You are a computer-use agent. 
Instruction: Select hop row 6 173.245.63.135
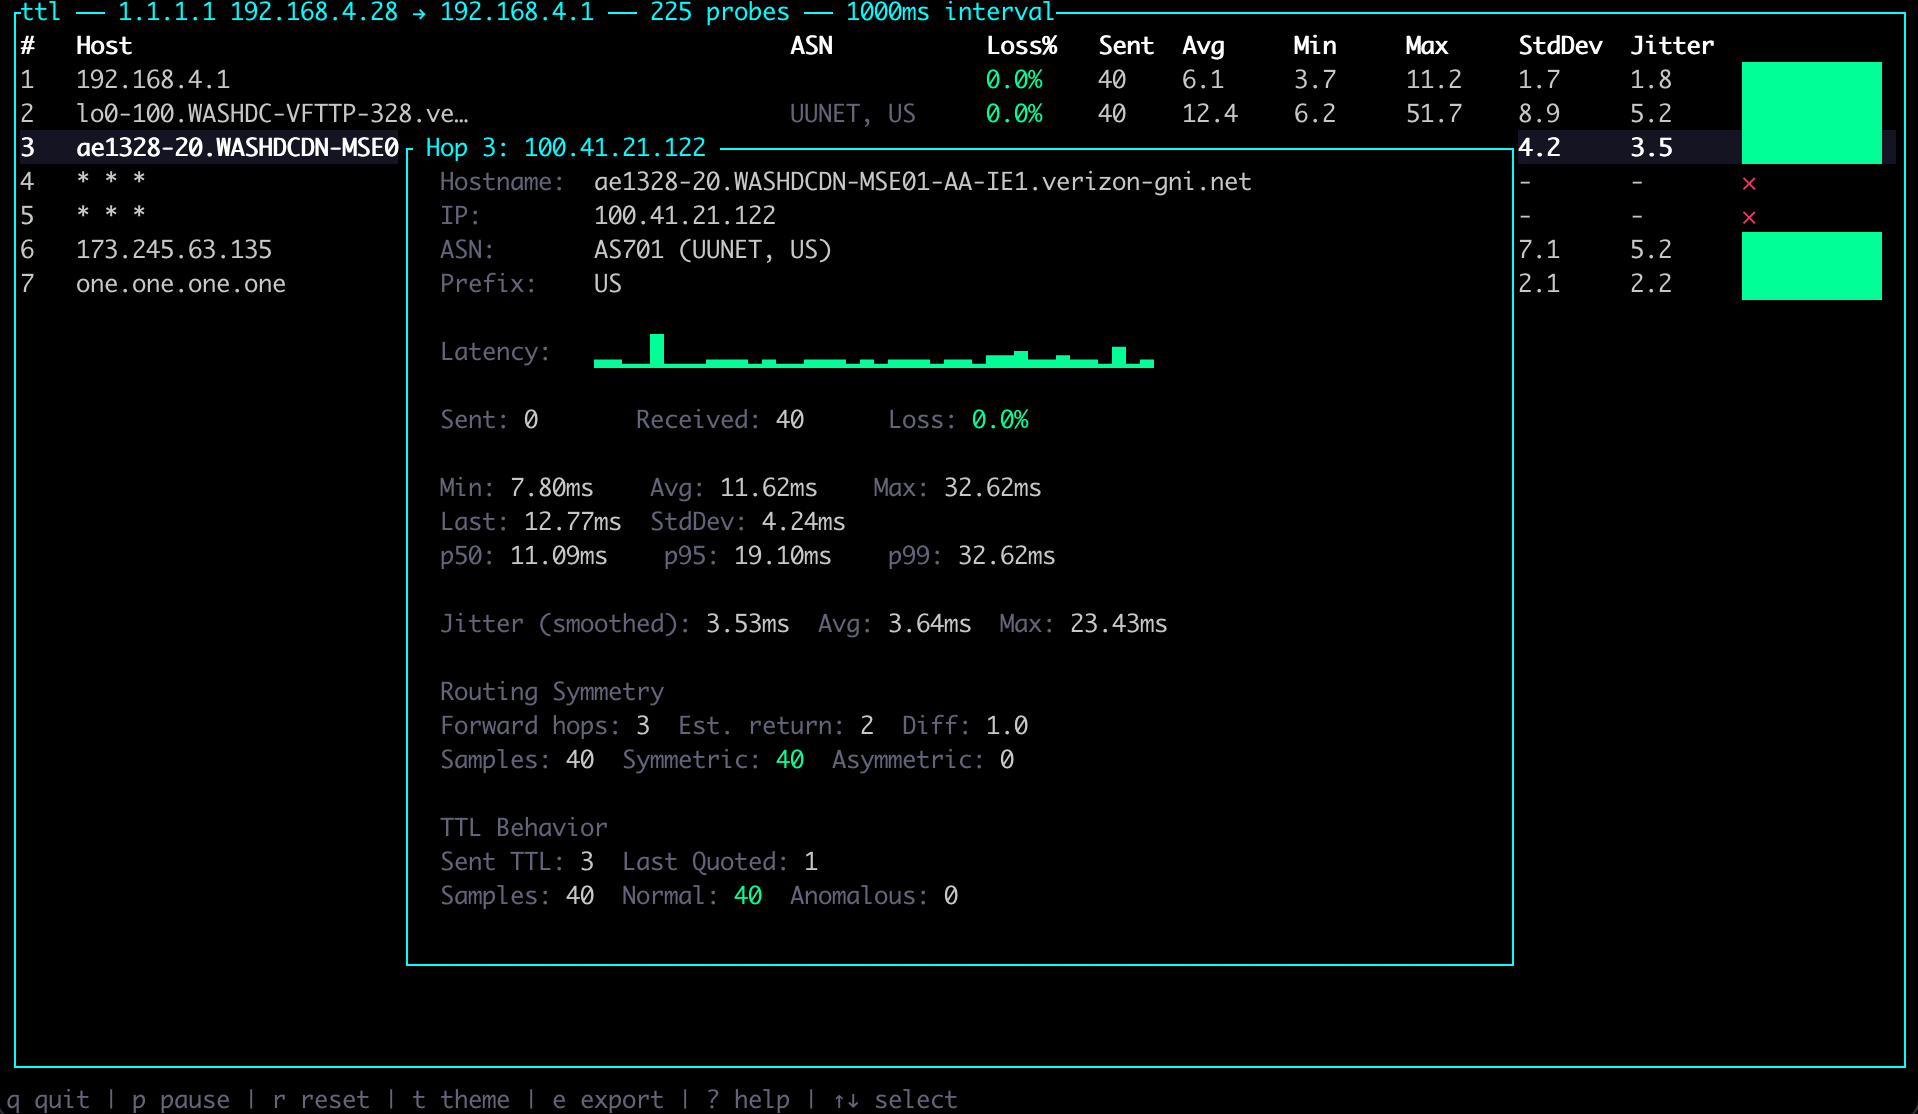coord(174,249)
